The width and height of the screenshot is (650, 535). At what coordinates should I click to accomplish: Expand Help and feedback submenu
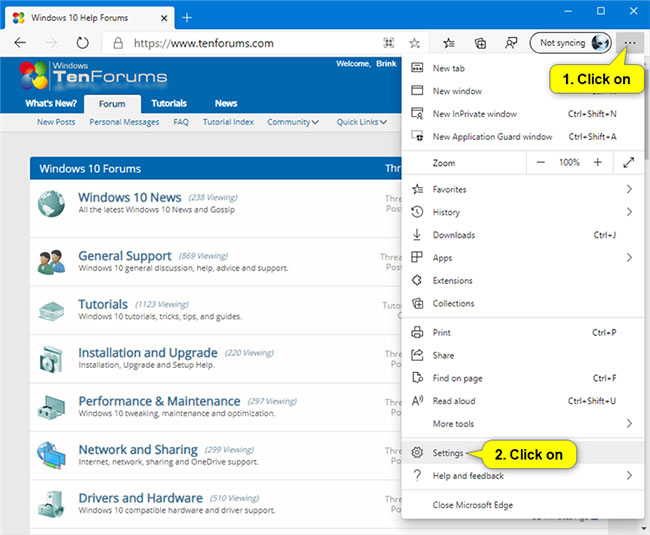coord(522,475)
